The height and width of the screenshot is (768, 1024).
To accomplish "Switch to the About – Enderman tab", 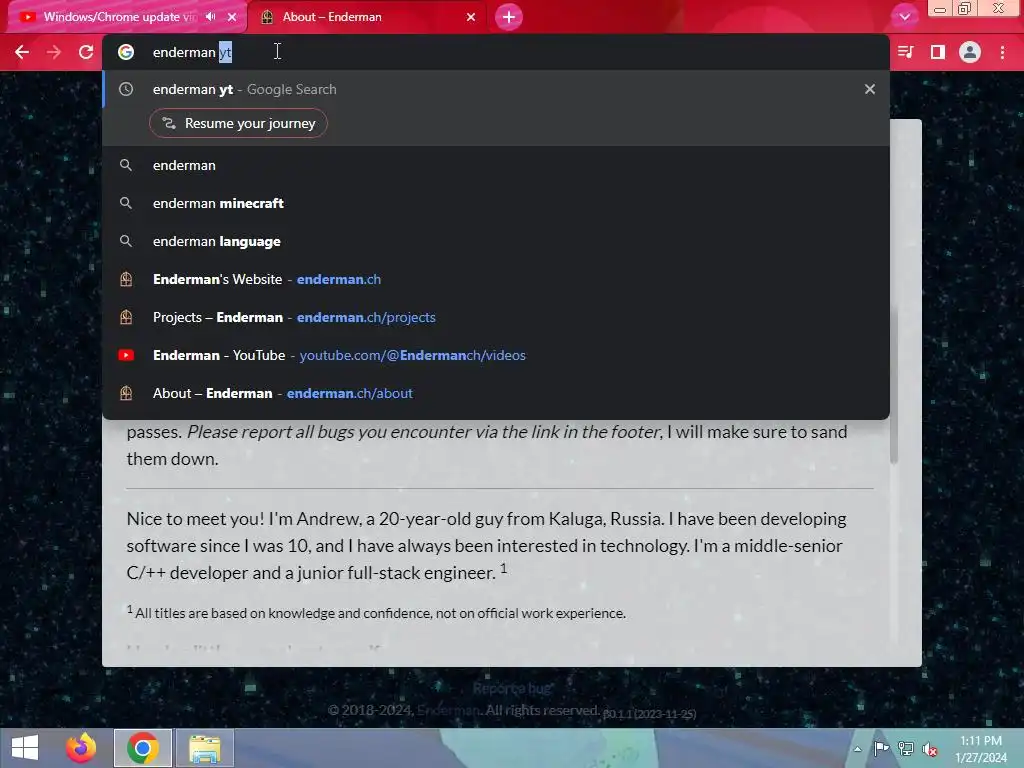I will [x=368, y=17].
